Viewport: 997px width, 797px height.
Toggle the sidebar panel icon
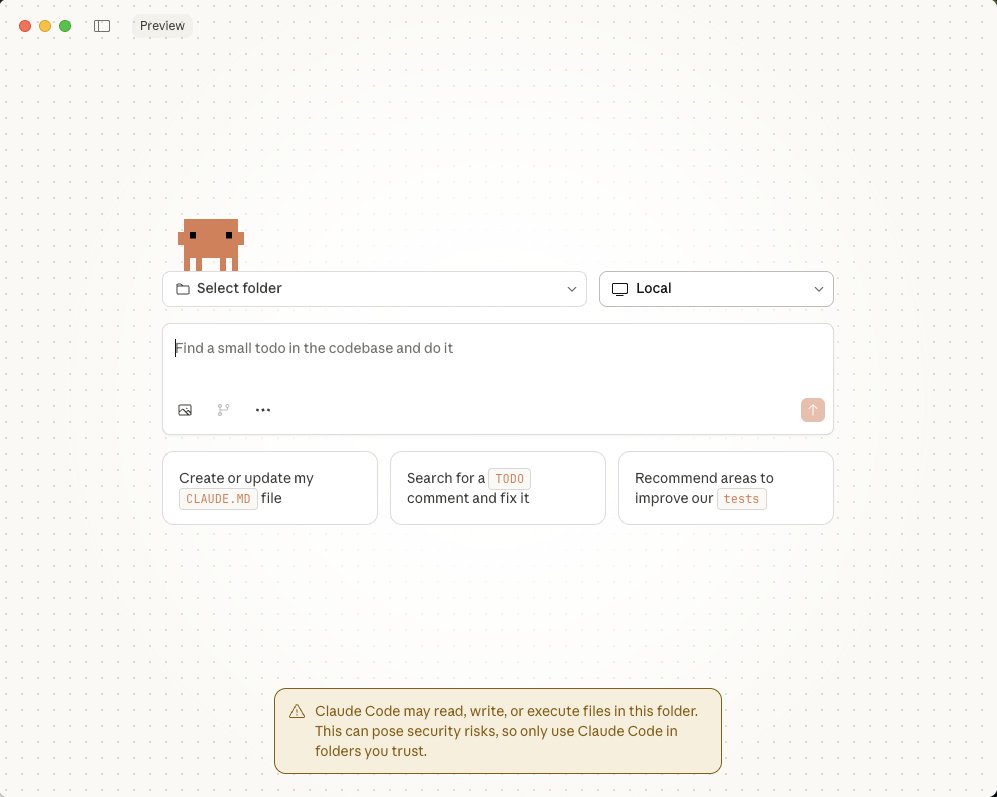click(102, 26)
